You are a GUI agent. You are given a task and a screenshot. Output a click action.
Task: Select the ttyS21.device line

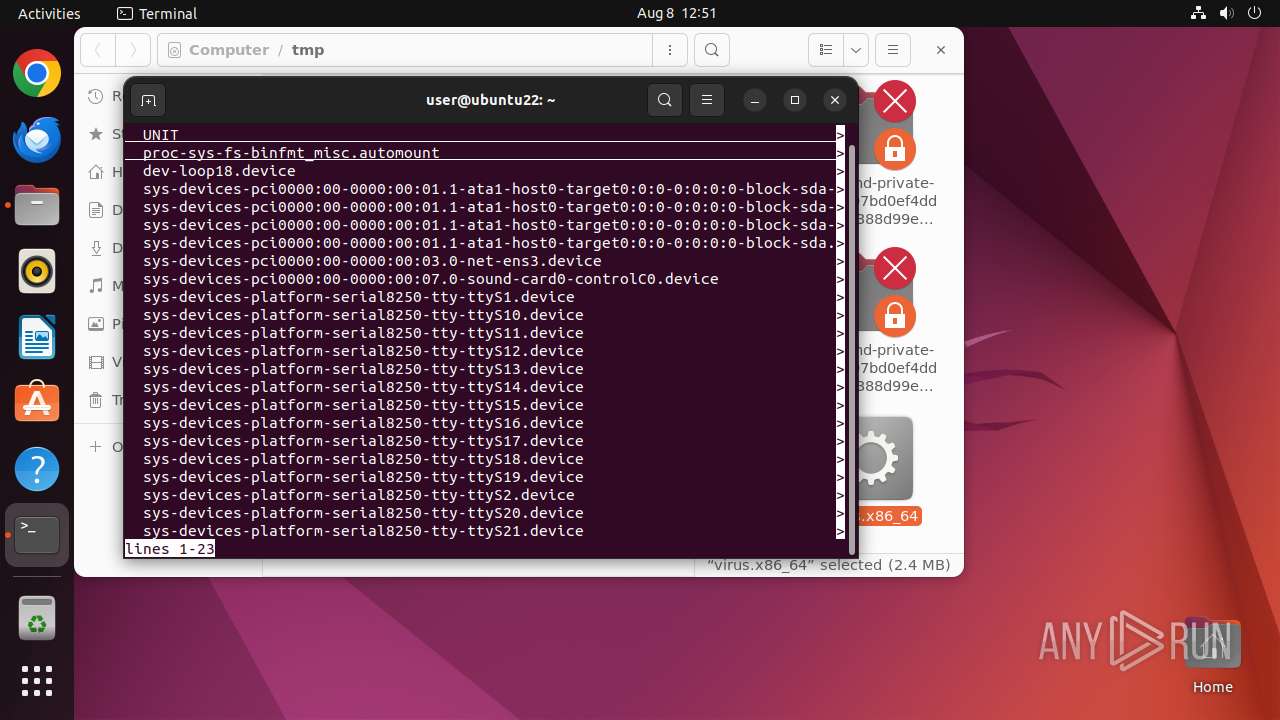363,531
